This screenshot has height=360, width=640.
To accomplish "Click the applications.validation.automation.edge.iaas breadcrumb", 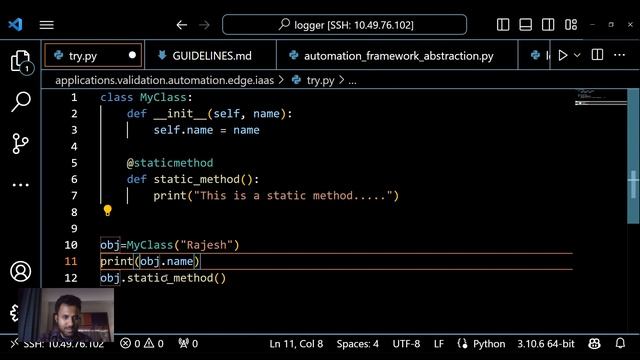I will tap(164, 80).
